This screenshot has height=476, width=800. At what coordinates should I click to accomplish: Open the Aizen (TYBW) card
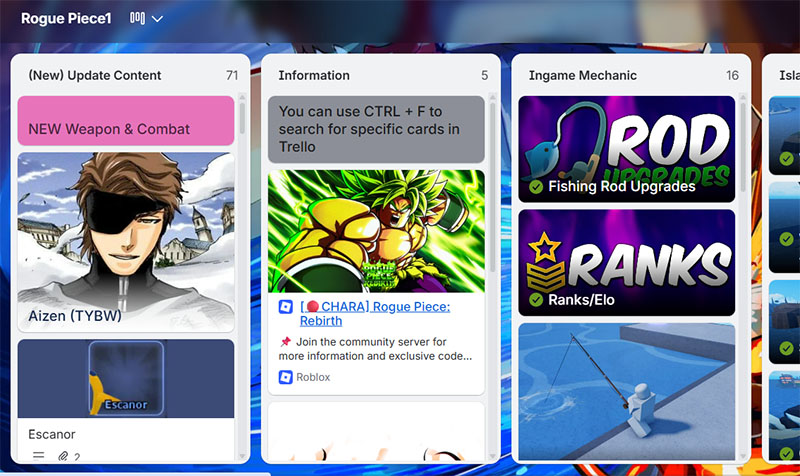[126, 242]
